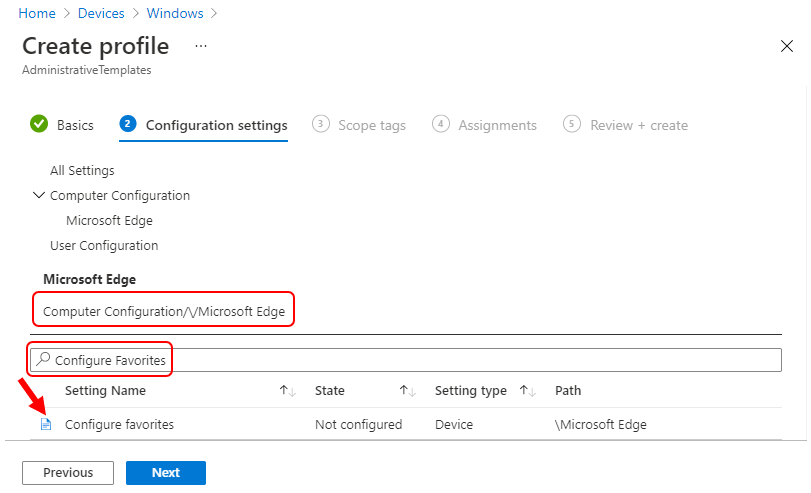Click the step 2 circle icon
The image size is (811, 493).
(x=128, y=124)
